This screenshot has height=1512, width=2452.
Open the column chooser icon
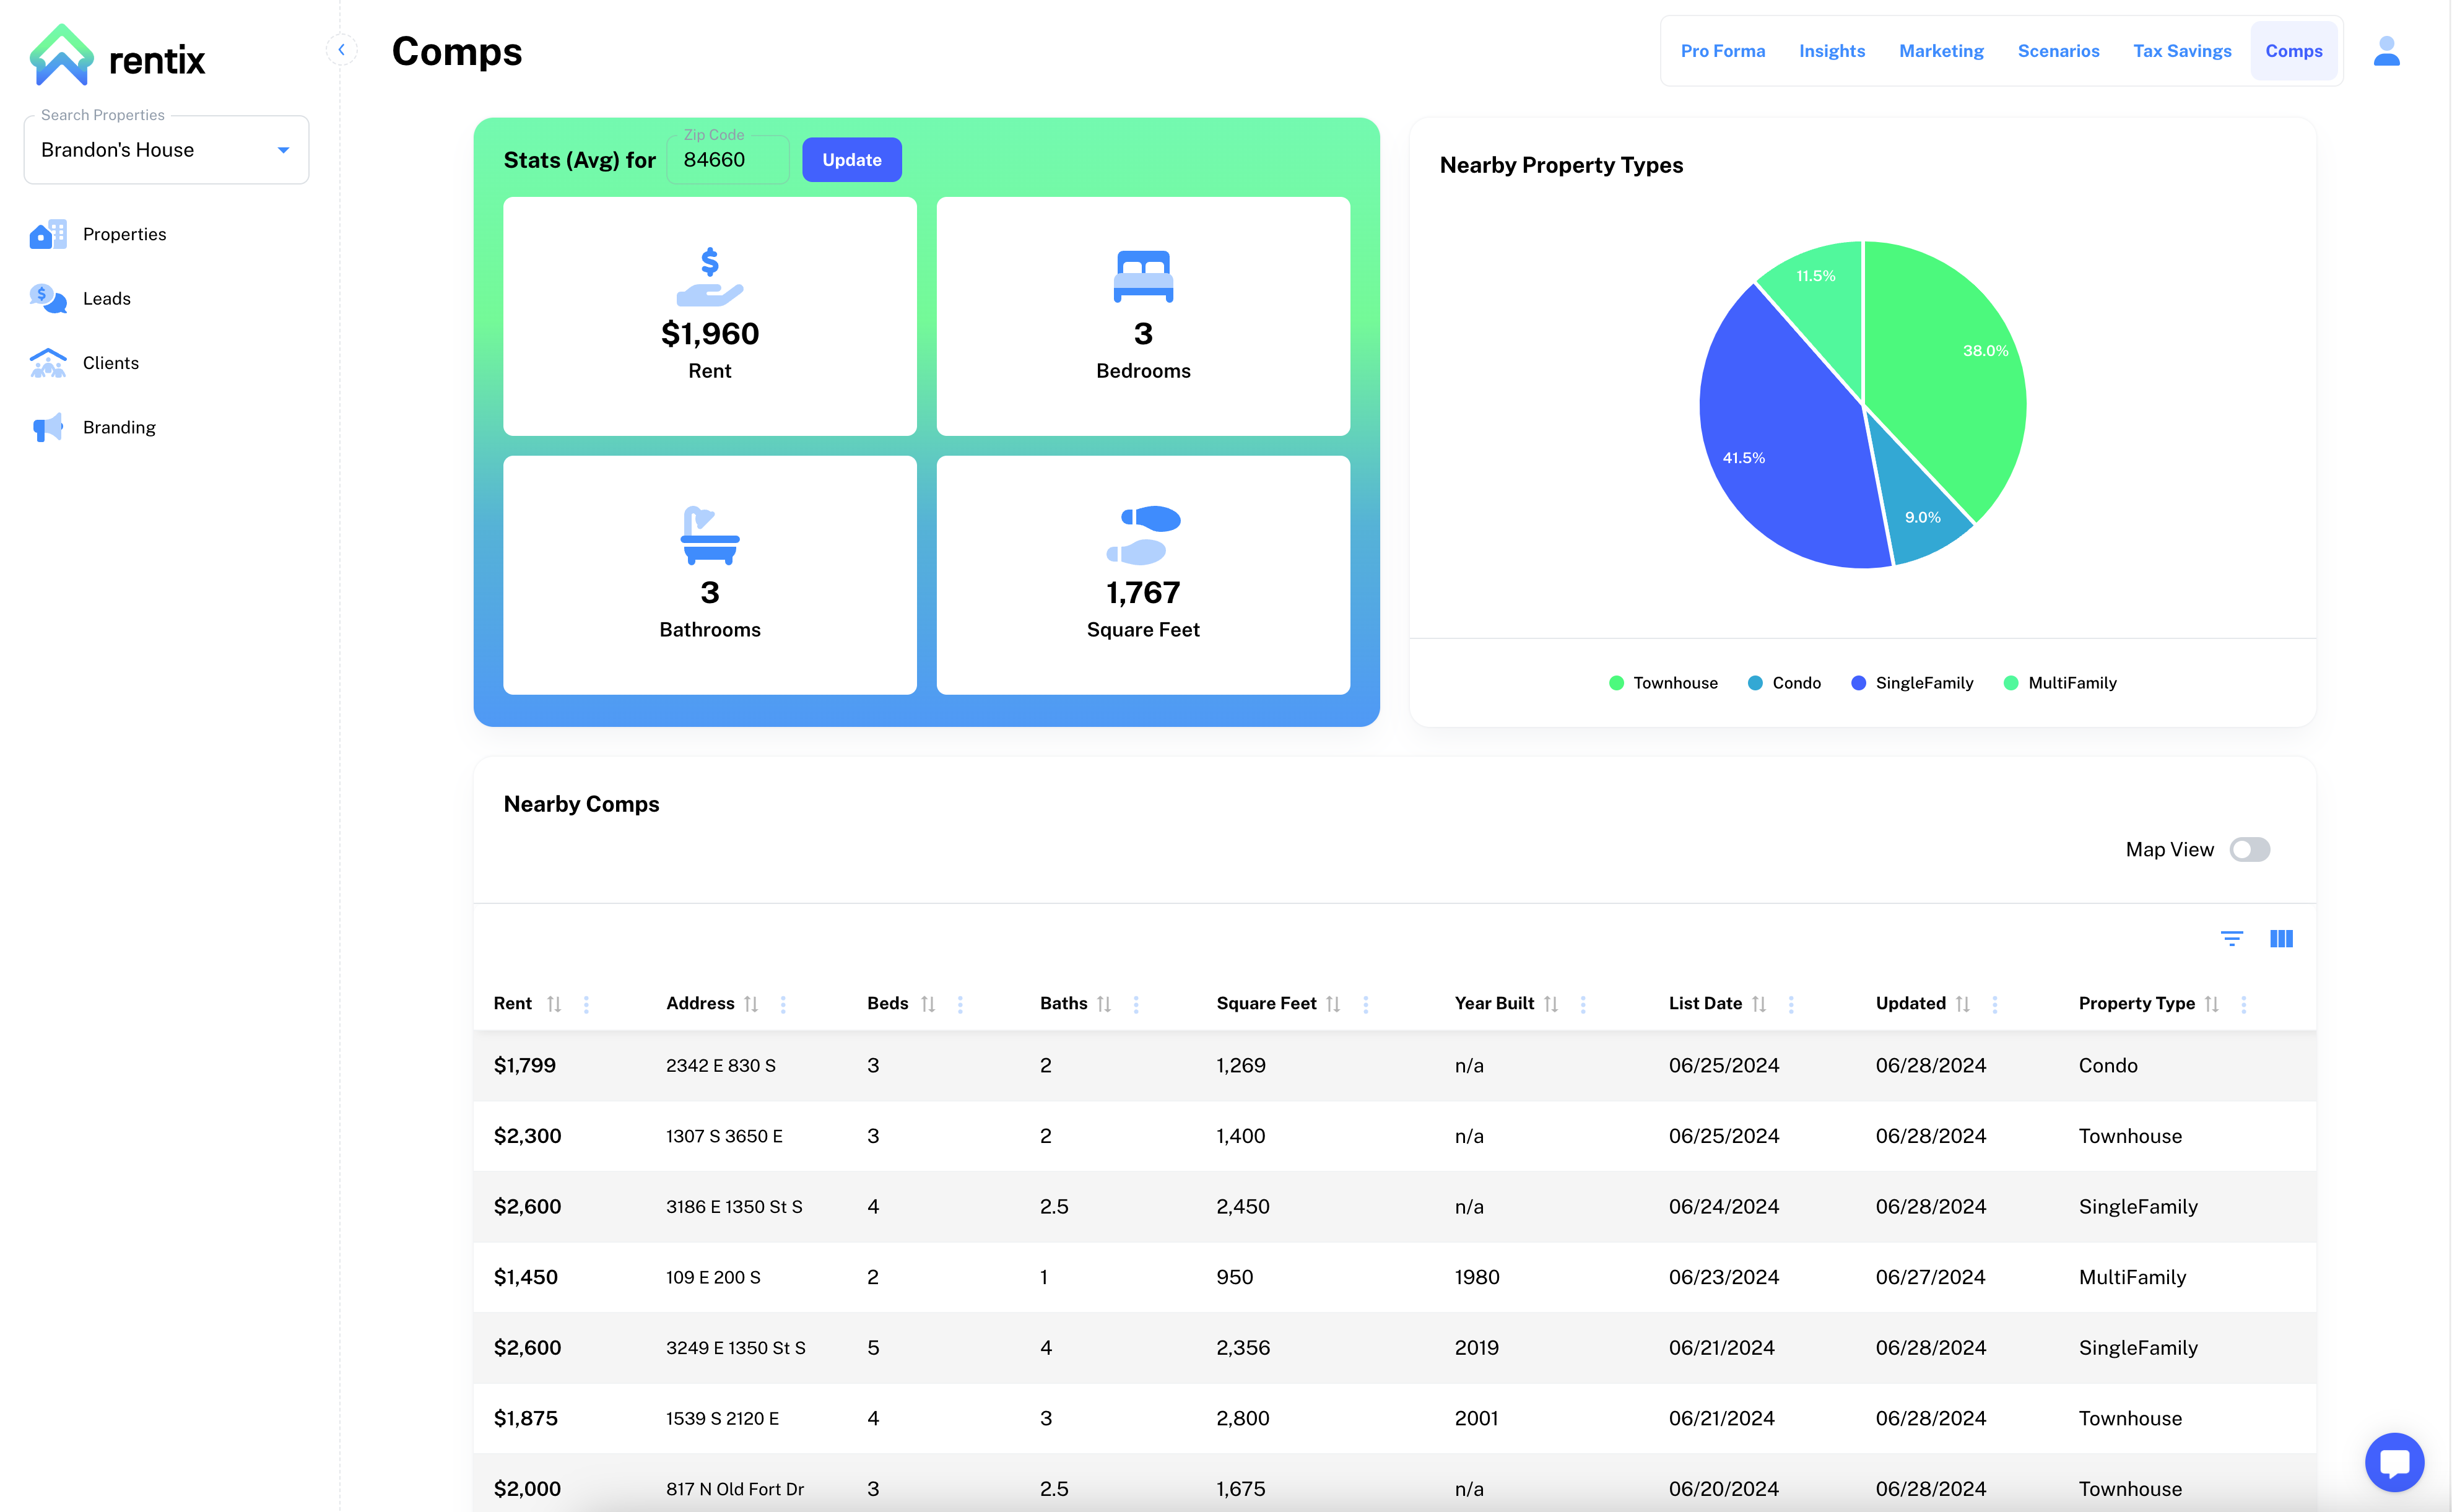click(2281, 938)
